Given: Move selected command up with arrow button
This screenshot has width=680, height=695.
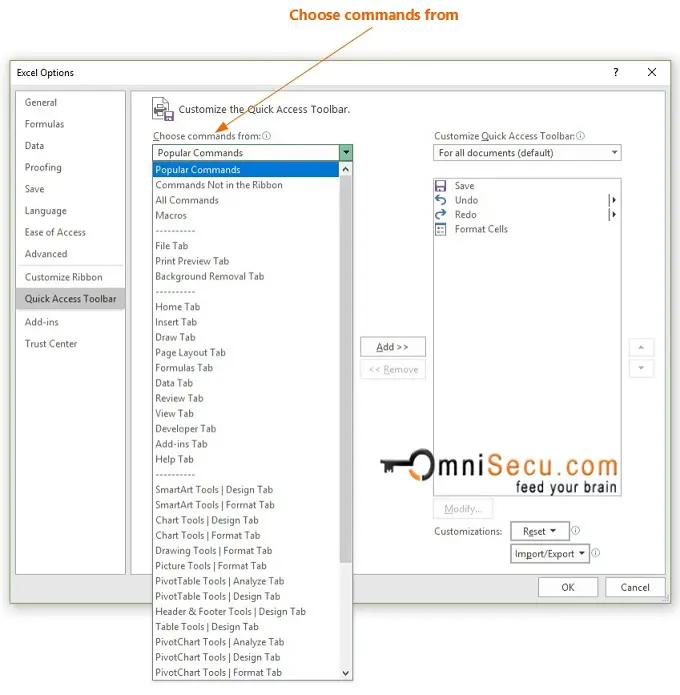Looking at the screenshot, I should pyautogui.click(x=641, y=347).
